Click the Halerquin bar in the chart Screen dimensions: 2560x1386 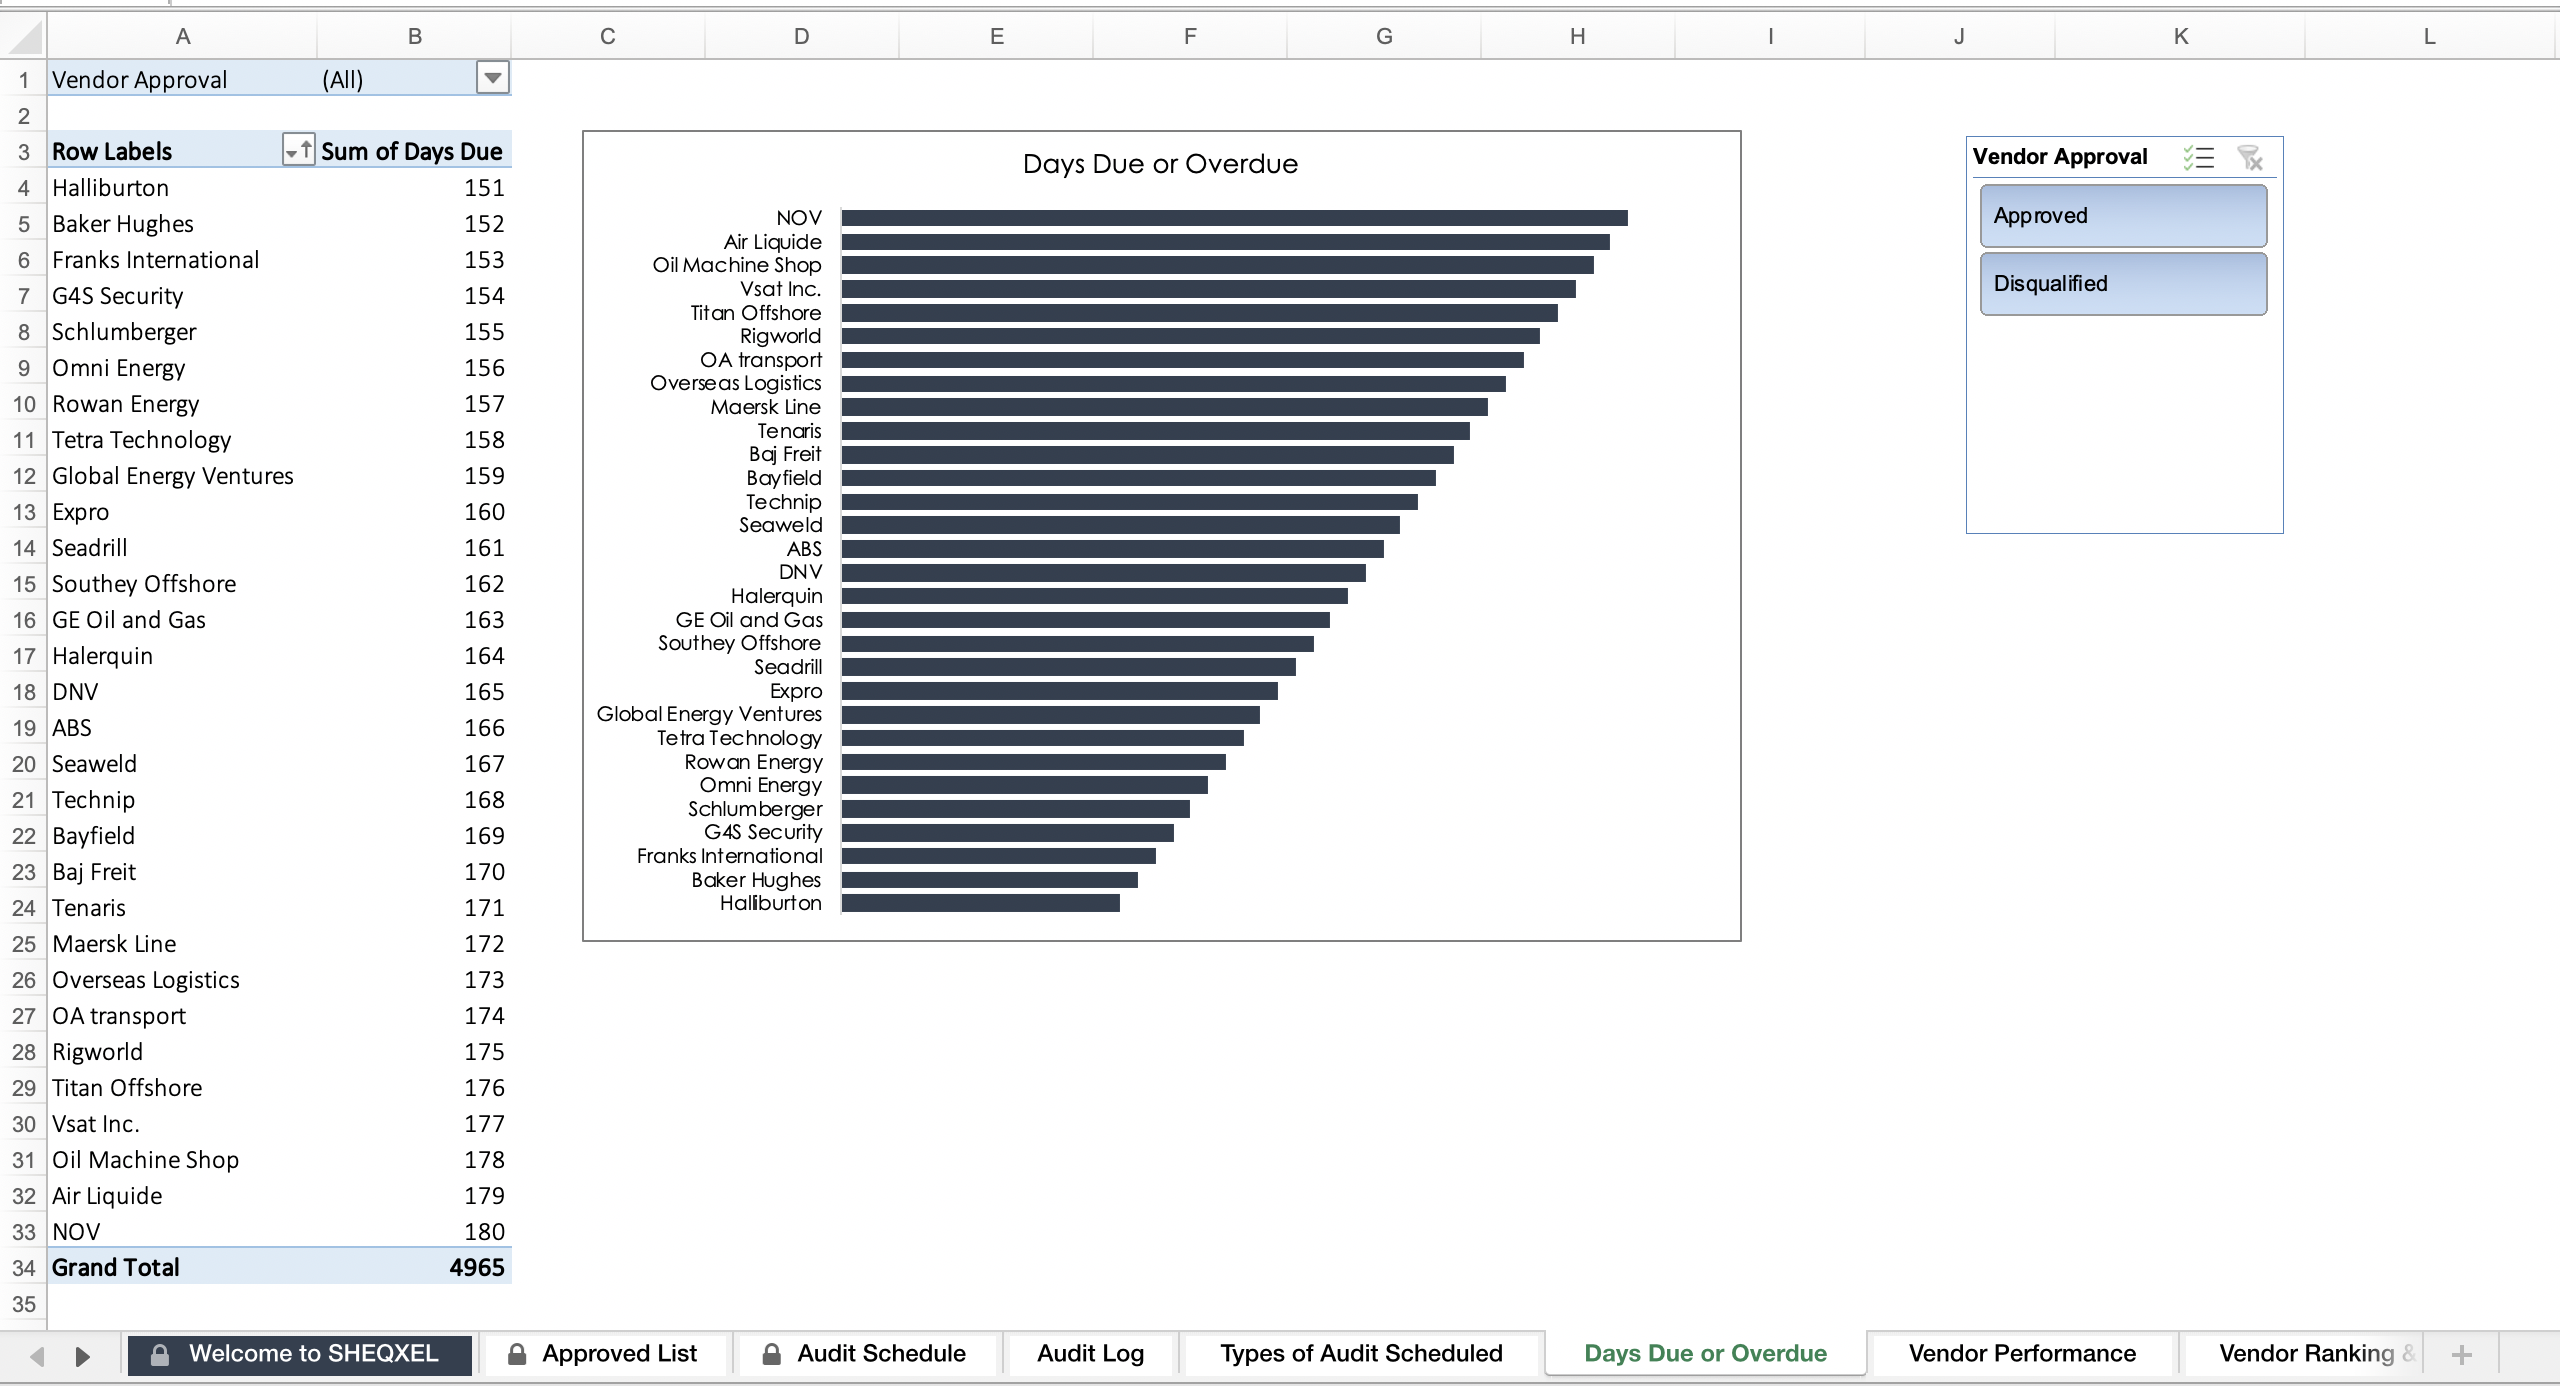tap(1094, 596)
